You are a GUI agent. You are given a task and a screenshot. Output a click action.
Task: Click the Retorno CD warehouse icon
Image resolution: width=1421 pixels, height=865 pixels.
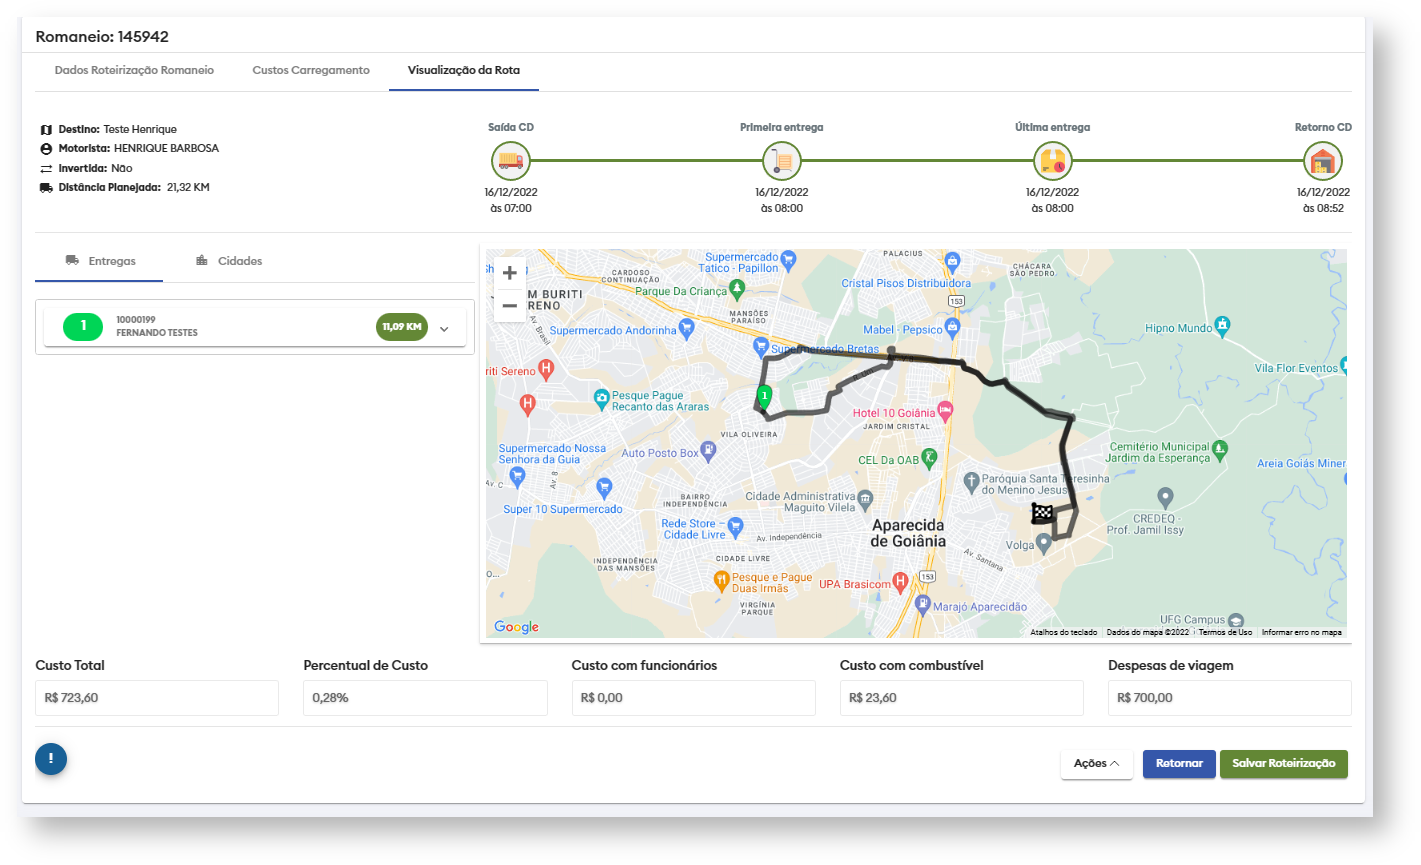coord(1323,160)
